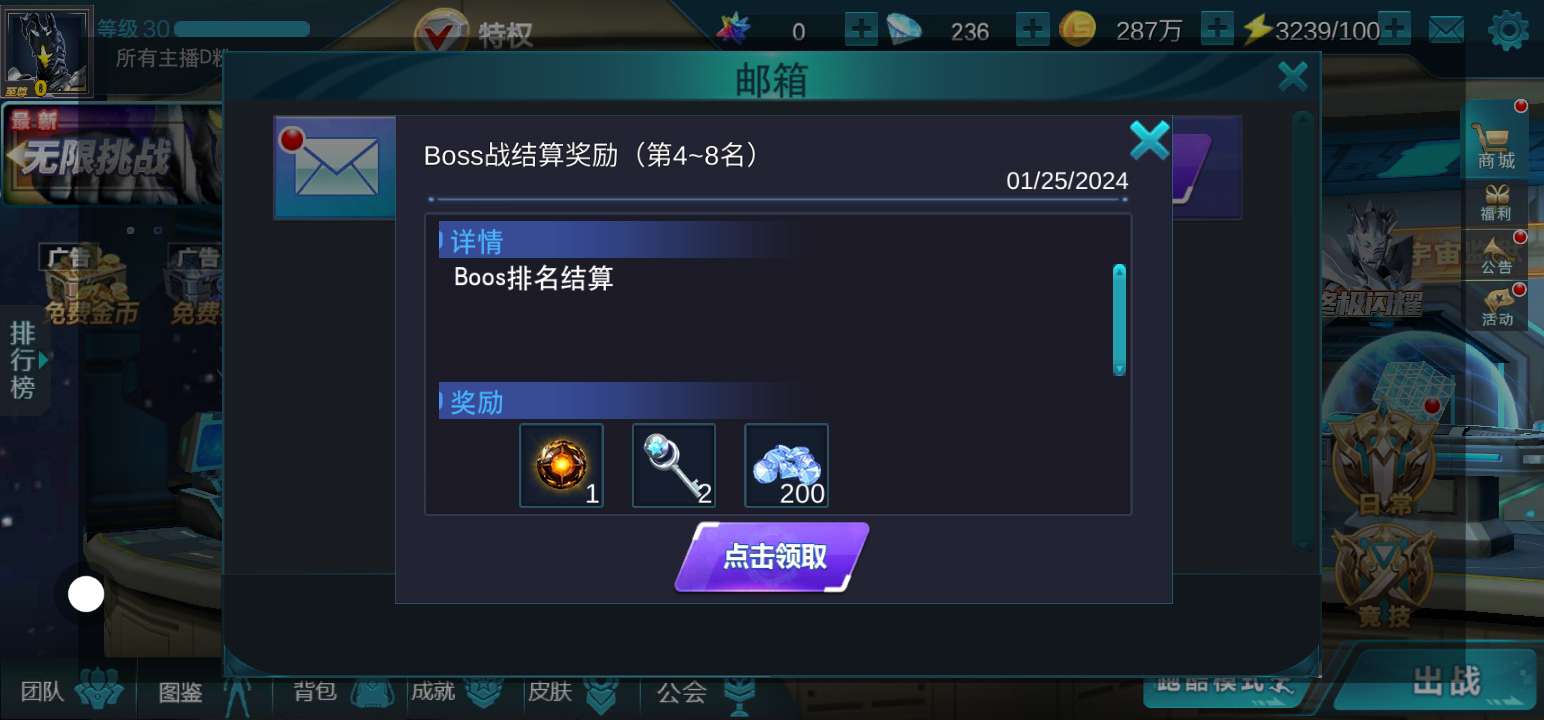The height and width of the screenshot is (720, 1544).
Task: Open the 福利 welfare gift icon
Action: 1497,203
